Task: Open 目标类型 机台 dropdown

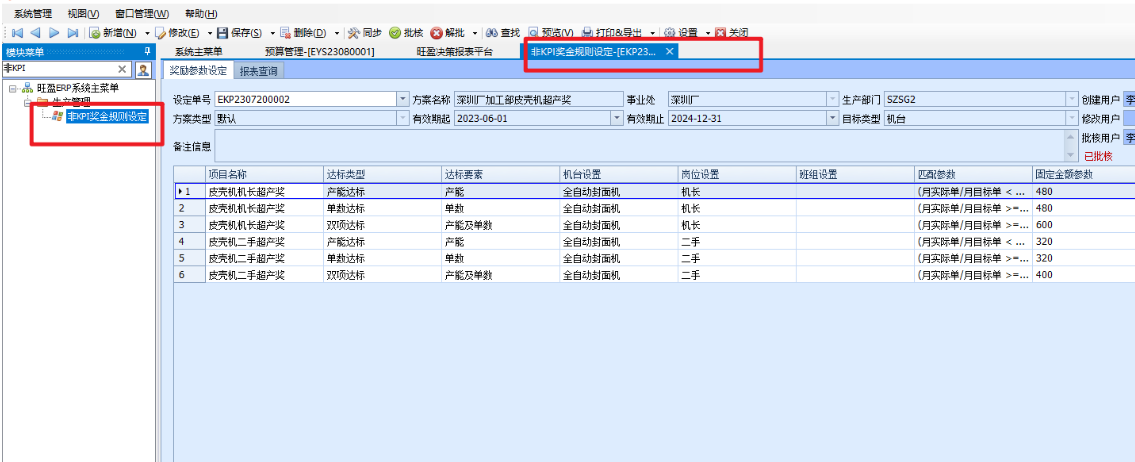Action: pyautogui.click(x=1071, y=119)
